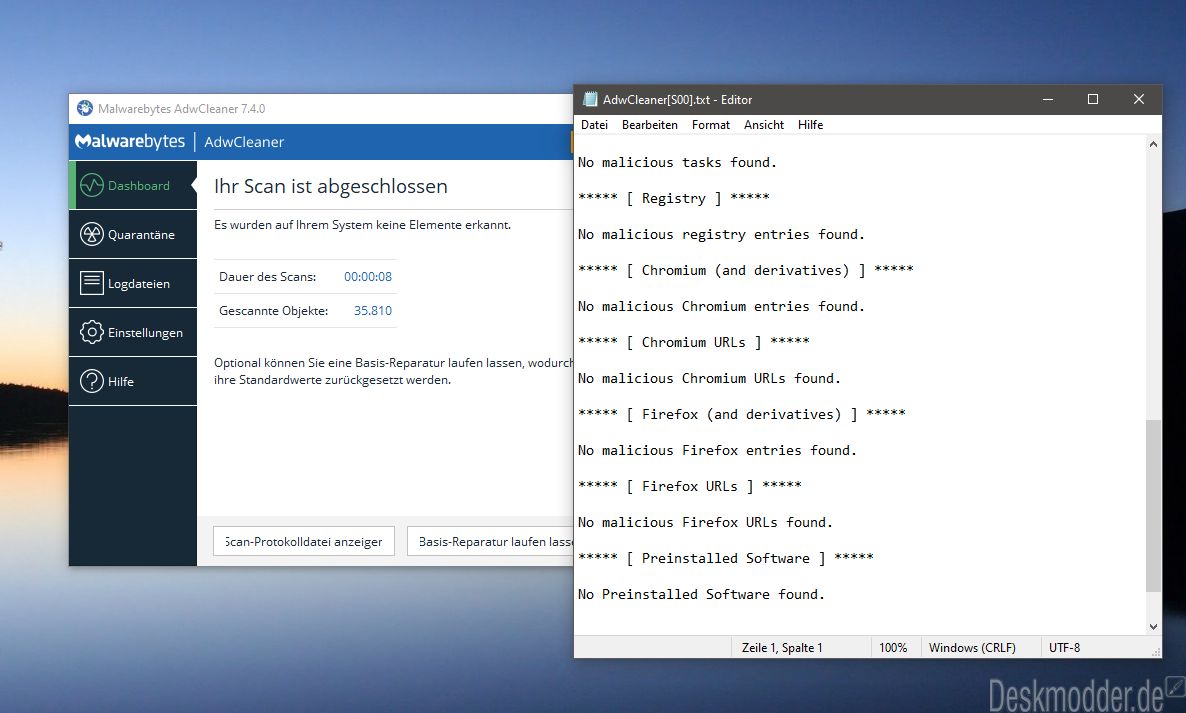This screenshot has height=713, width=1186.
Task: Click the "[ Preinstalled Software ]" header line
Action: point(725,558)
